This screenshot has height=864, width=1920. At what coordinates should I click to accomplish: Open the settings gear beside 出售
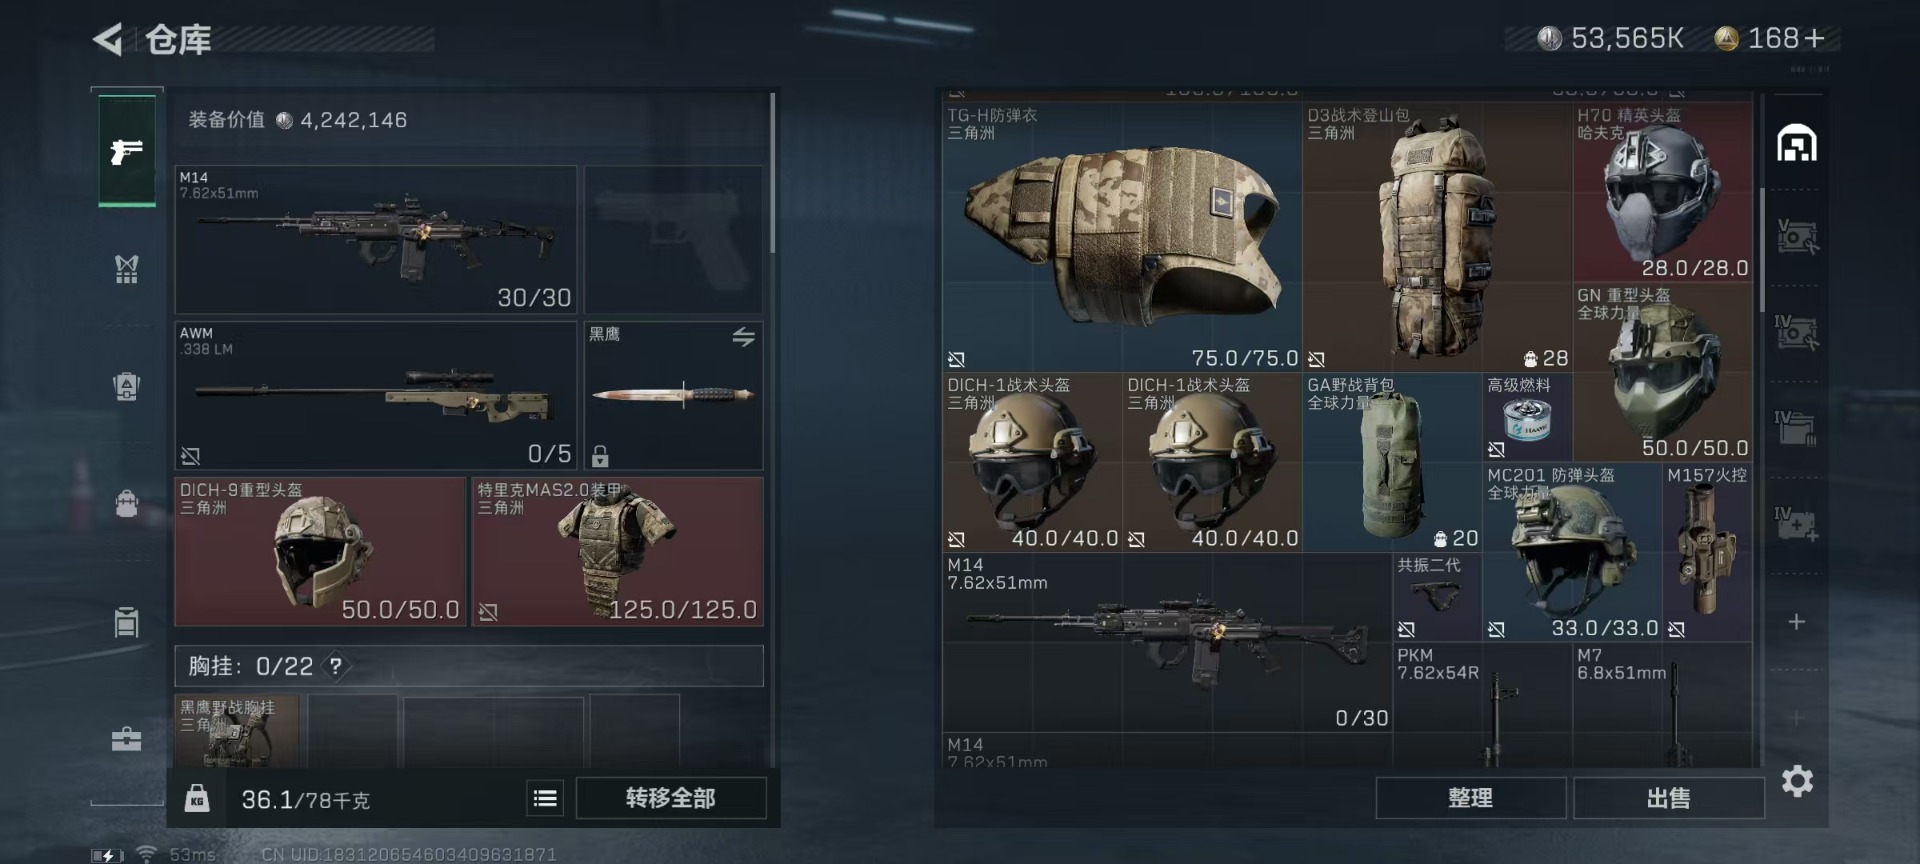1797,781
